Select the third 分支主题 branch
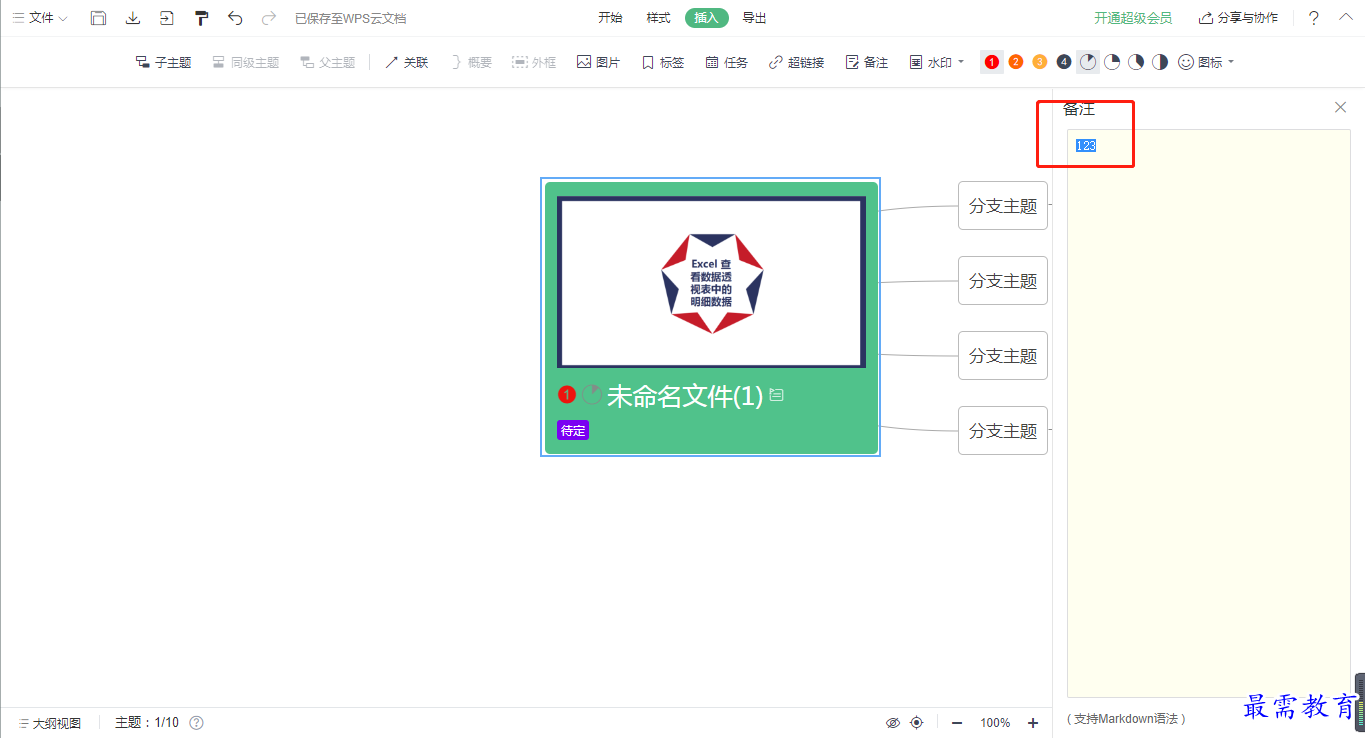 click(1003, 356)
